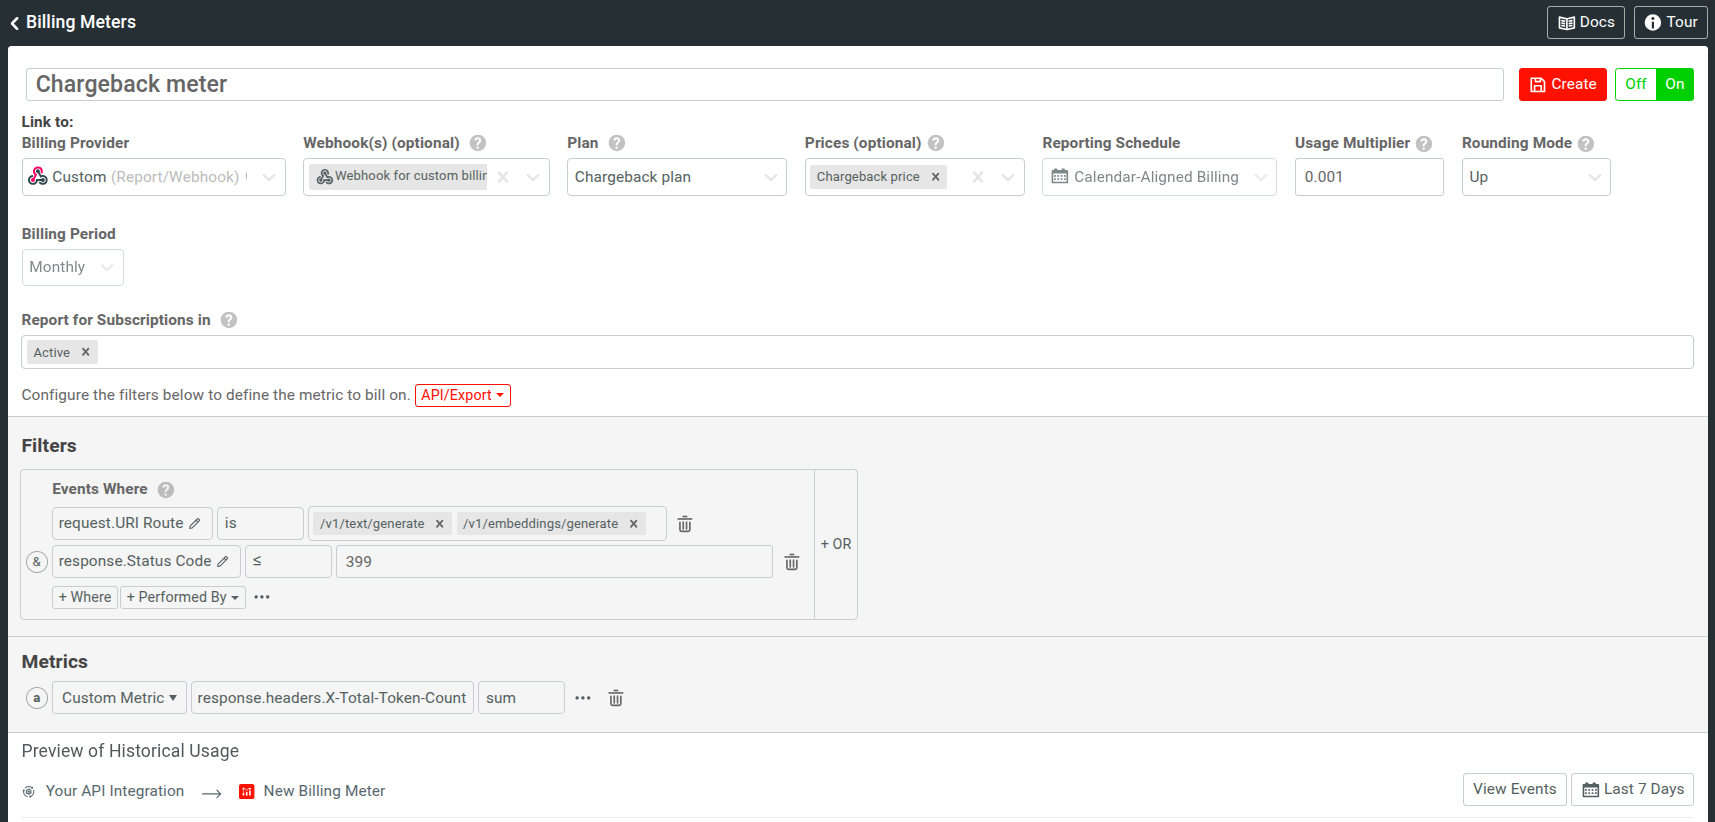The image size is (1715, 822).
Task: Edit request.URI Route field pencil
Action: (x=195, y=523)
